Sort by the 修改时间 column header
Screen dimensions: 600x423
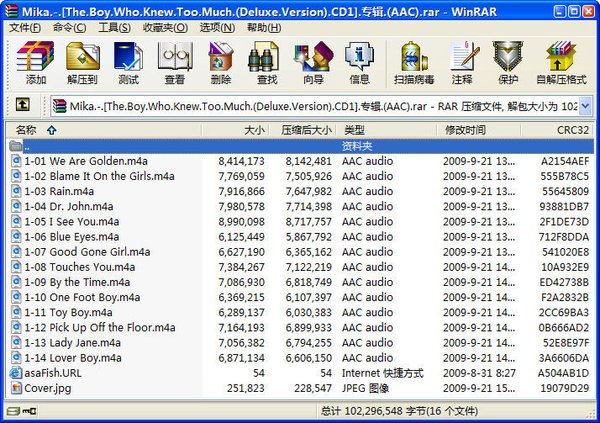[x=479, y=130]
